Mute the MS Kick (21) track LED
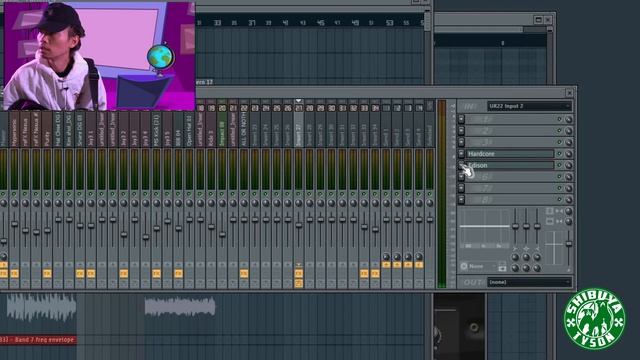 156,194
